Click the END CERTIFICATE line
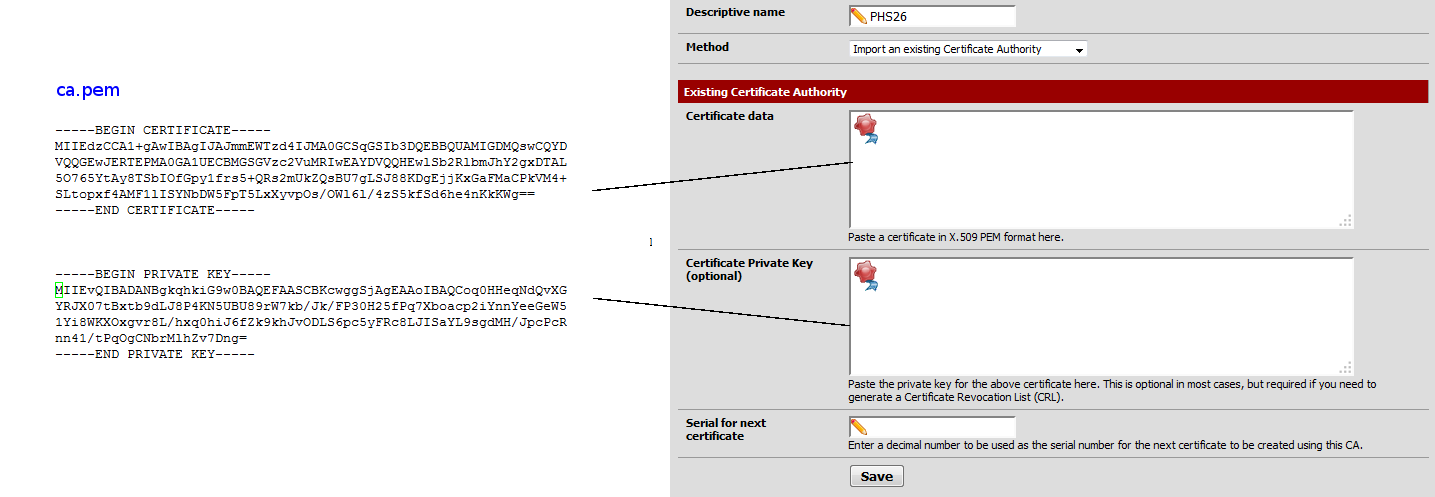The image size is (1435, 497). 155,210
